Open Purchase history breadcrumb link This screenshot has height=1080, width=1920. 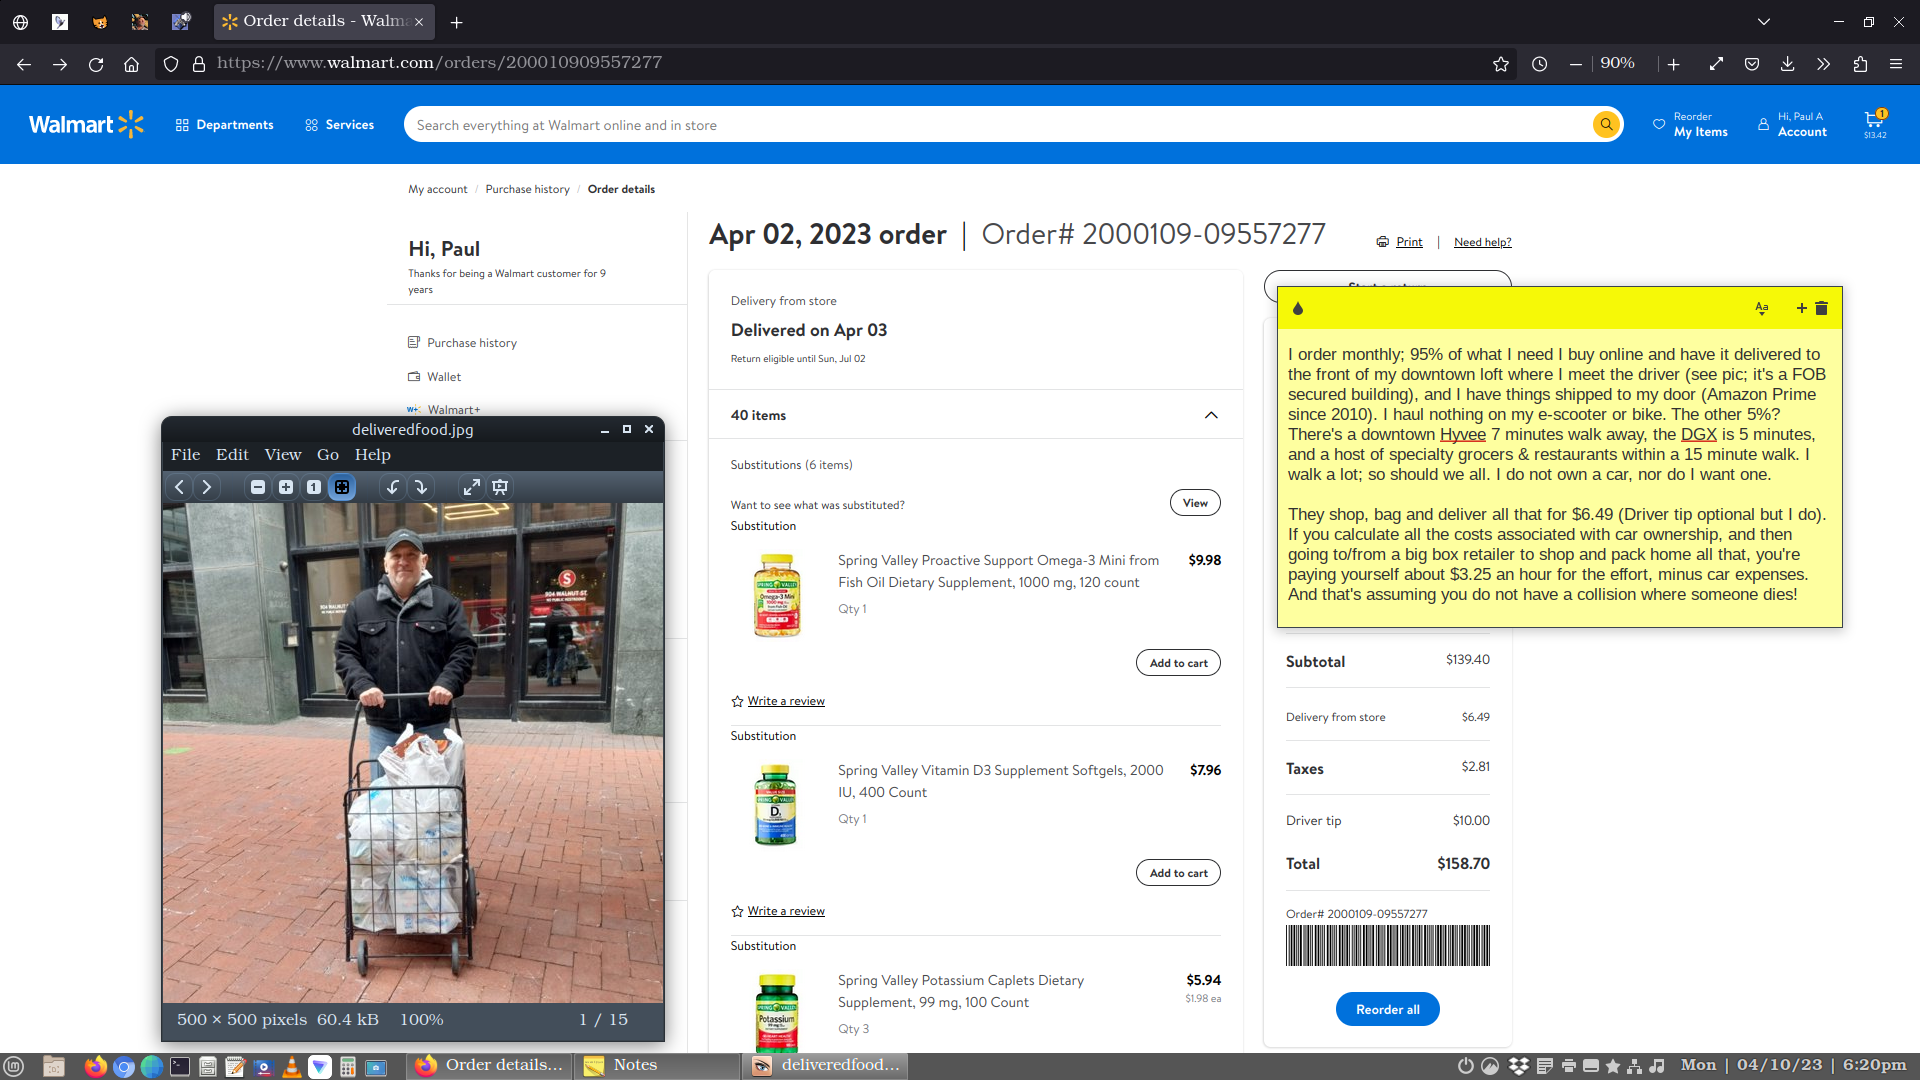527,189
